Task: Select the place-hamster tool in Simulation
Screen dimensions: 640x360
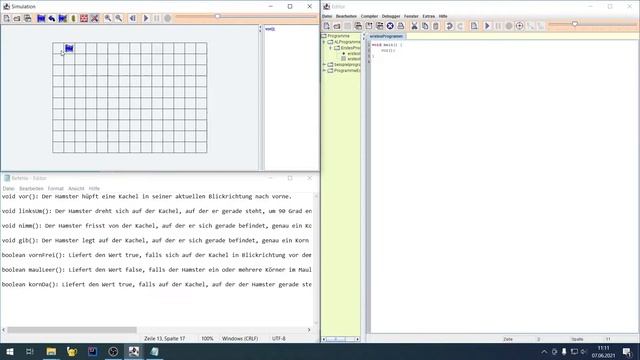Action: [41, 18]
